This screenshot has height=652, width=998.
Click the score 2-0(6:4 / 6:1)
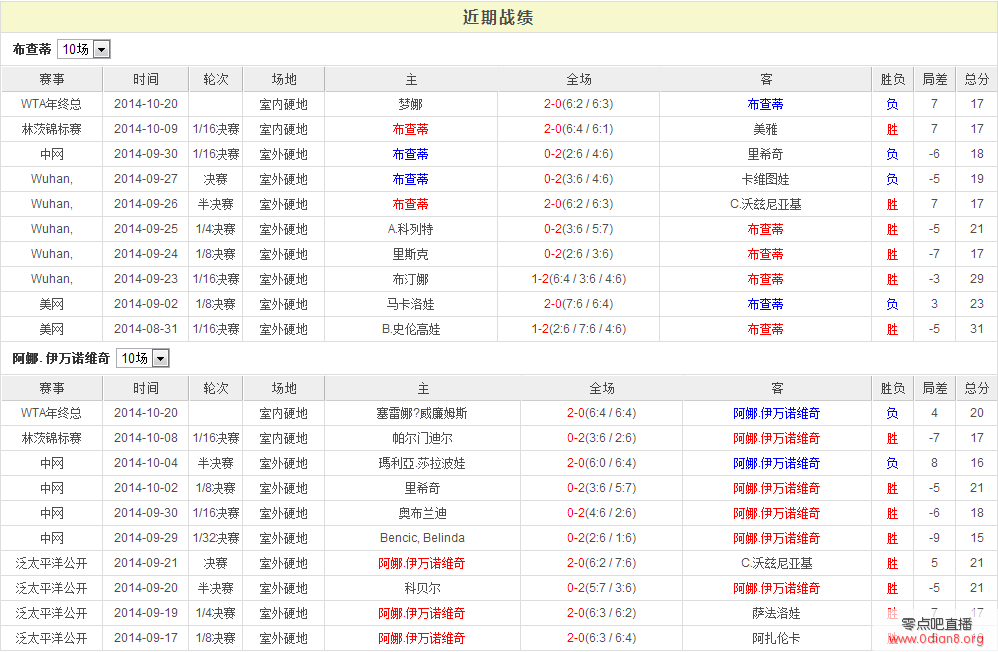click(579, 129)
